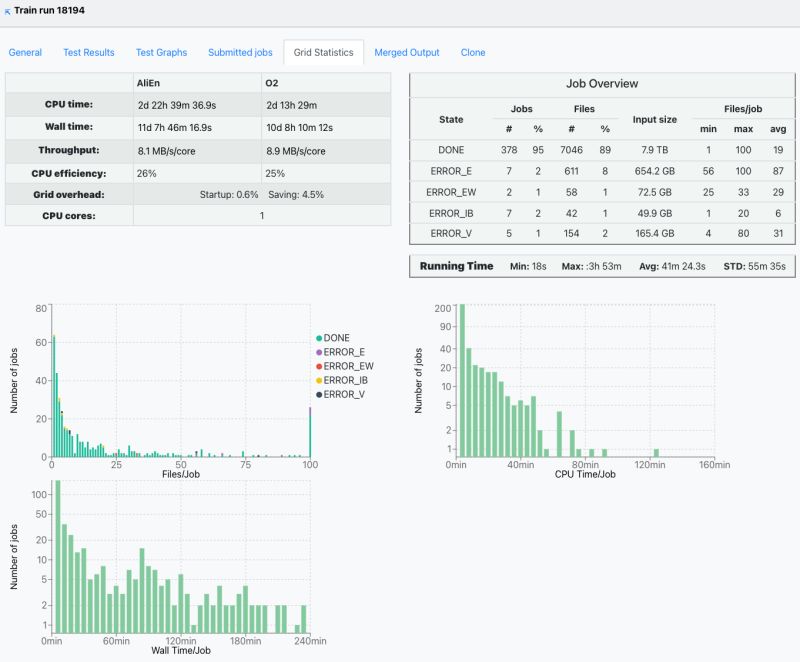Click the Files/Job axis label
Image resolution: width=800 pixels, height=662 pixels.
tap(181, 474)
